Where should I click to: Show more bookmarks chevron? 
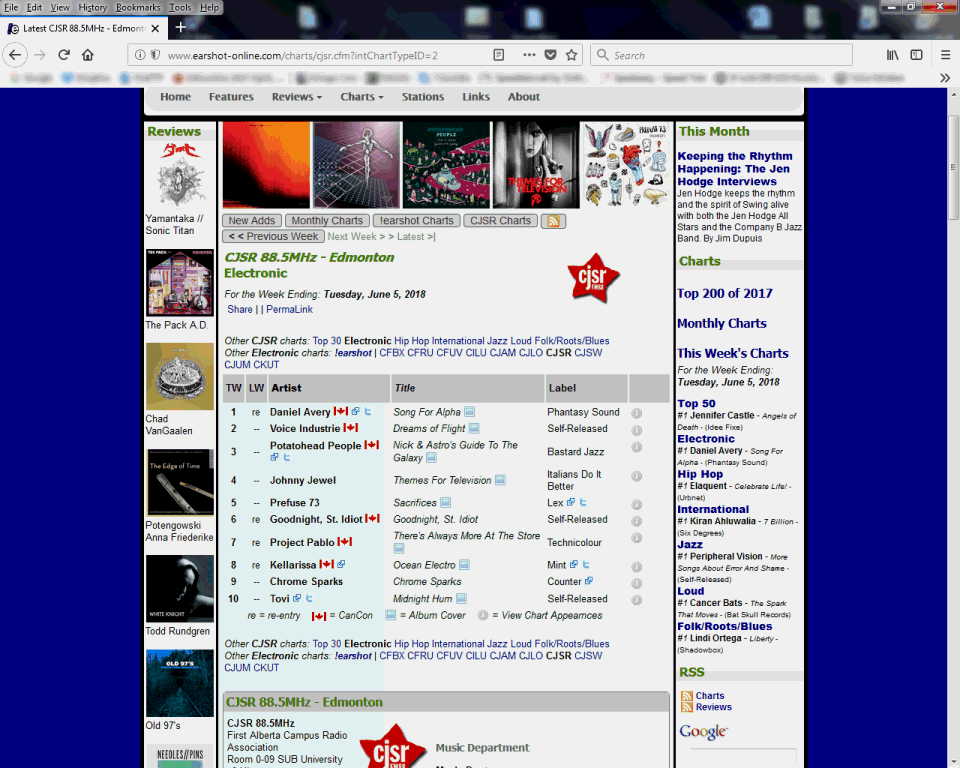[x=945, y=78]
